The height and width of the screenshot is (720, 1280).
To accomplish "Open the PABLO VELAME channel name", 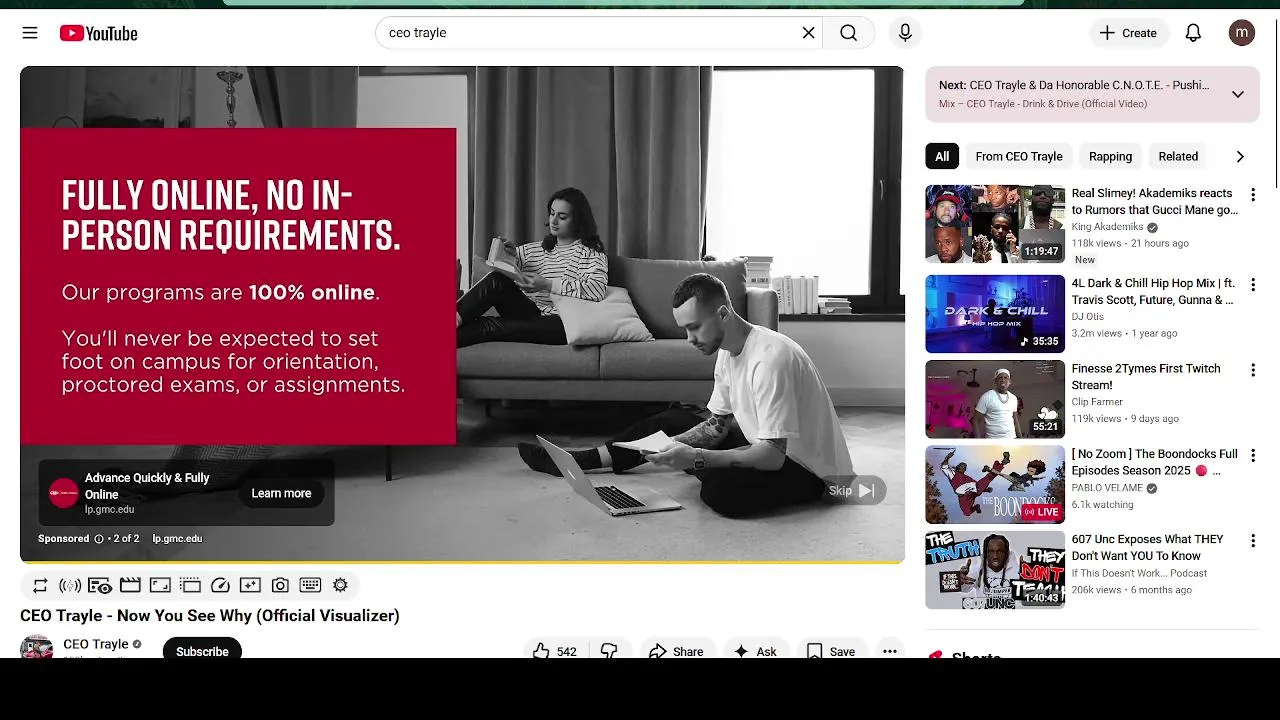I will pos(1107,488).
